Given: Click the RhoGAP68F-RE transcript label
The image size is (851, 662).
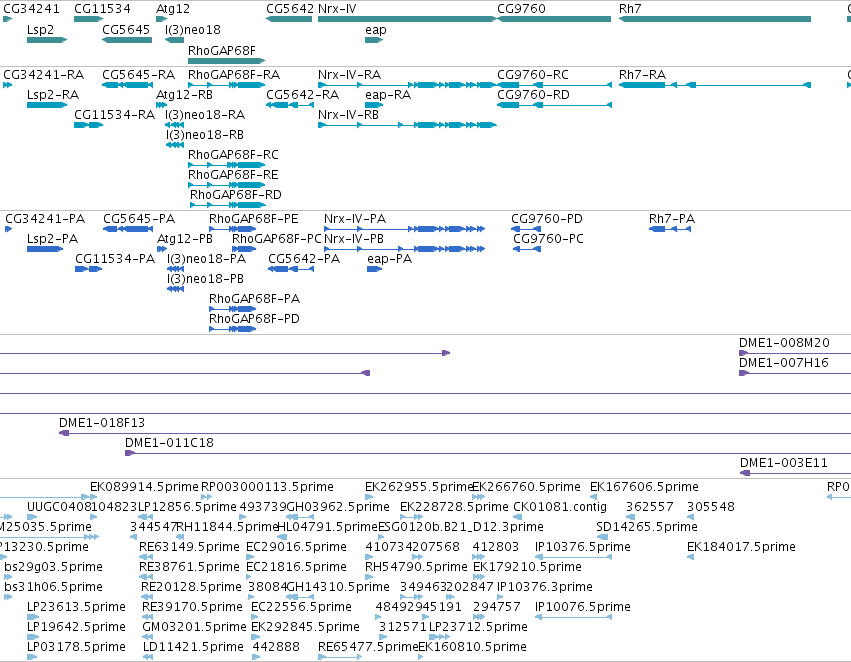Looking at the screenshot, I should tap(233, 175).
